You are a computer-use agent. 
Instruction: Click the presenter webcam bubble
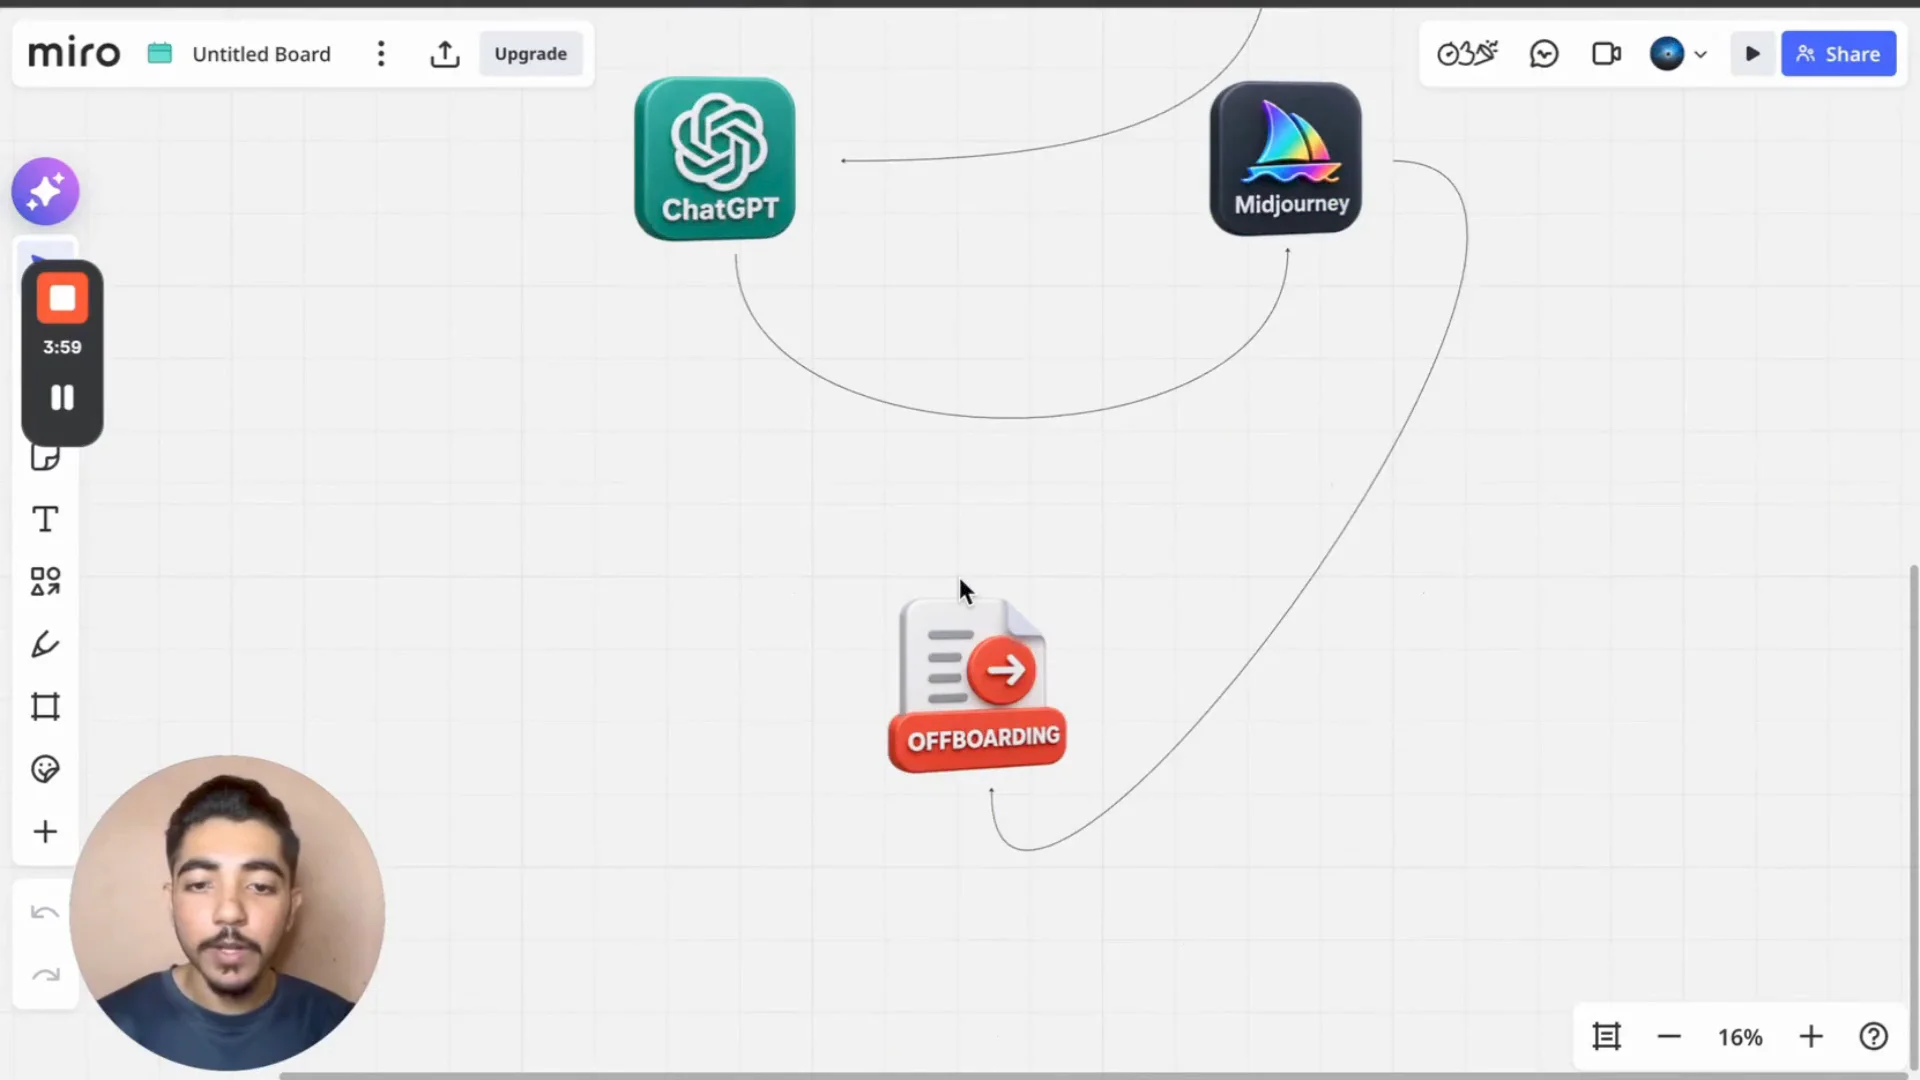point(228,912)
